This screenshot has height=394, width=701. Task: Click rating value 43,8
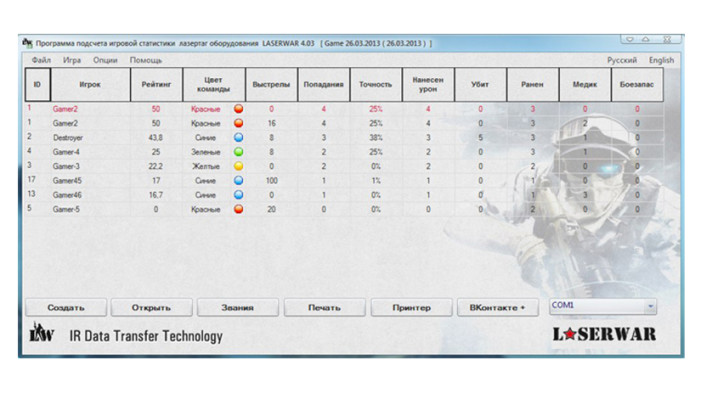point(156,138)
